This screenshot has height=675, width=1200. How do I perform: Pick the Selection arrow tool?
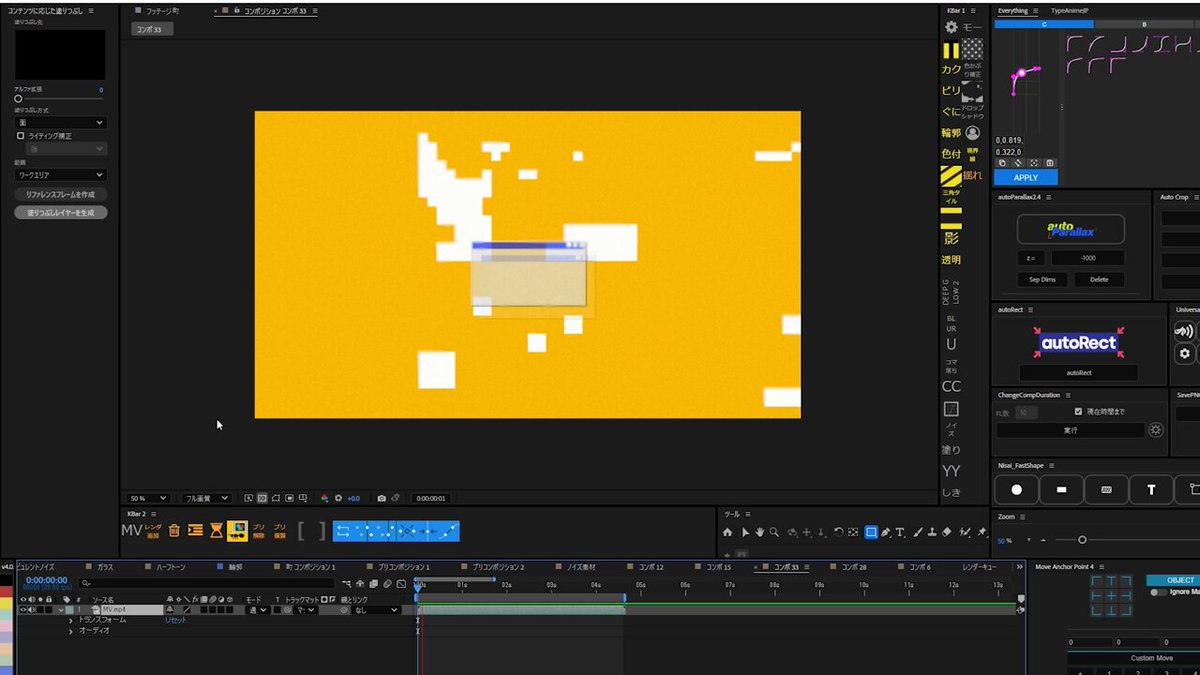tap(745, 532)
